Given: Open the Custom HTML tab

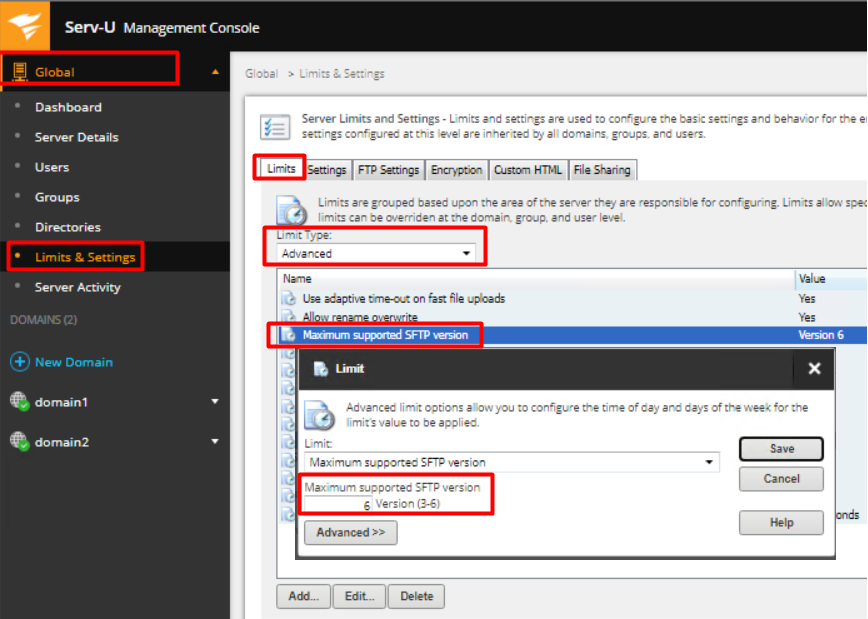Looking at the screenshot, I should coord(527,169).
